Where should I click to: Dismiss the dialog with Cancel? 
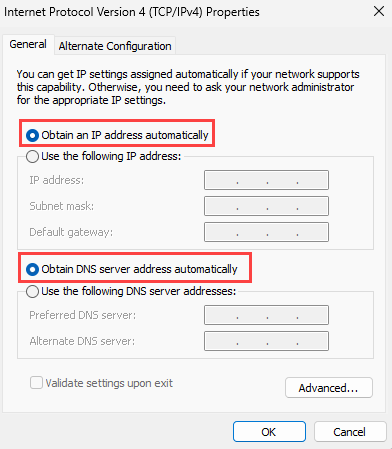tap(350, 432)
